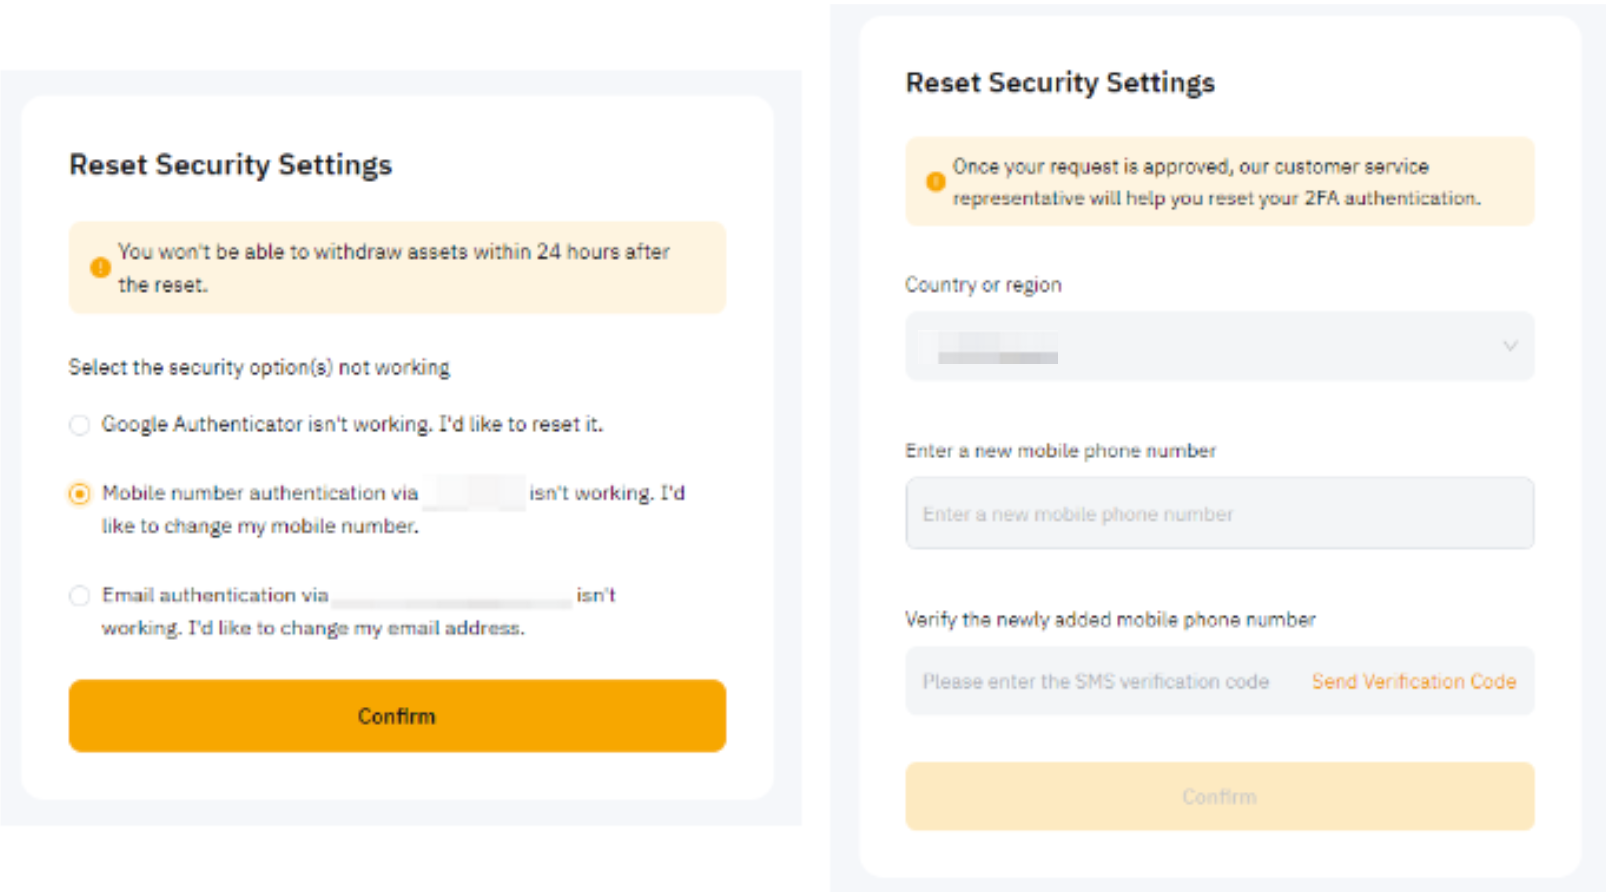Select Google Authenticator isn't working option

tap(79, 425)
